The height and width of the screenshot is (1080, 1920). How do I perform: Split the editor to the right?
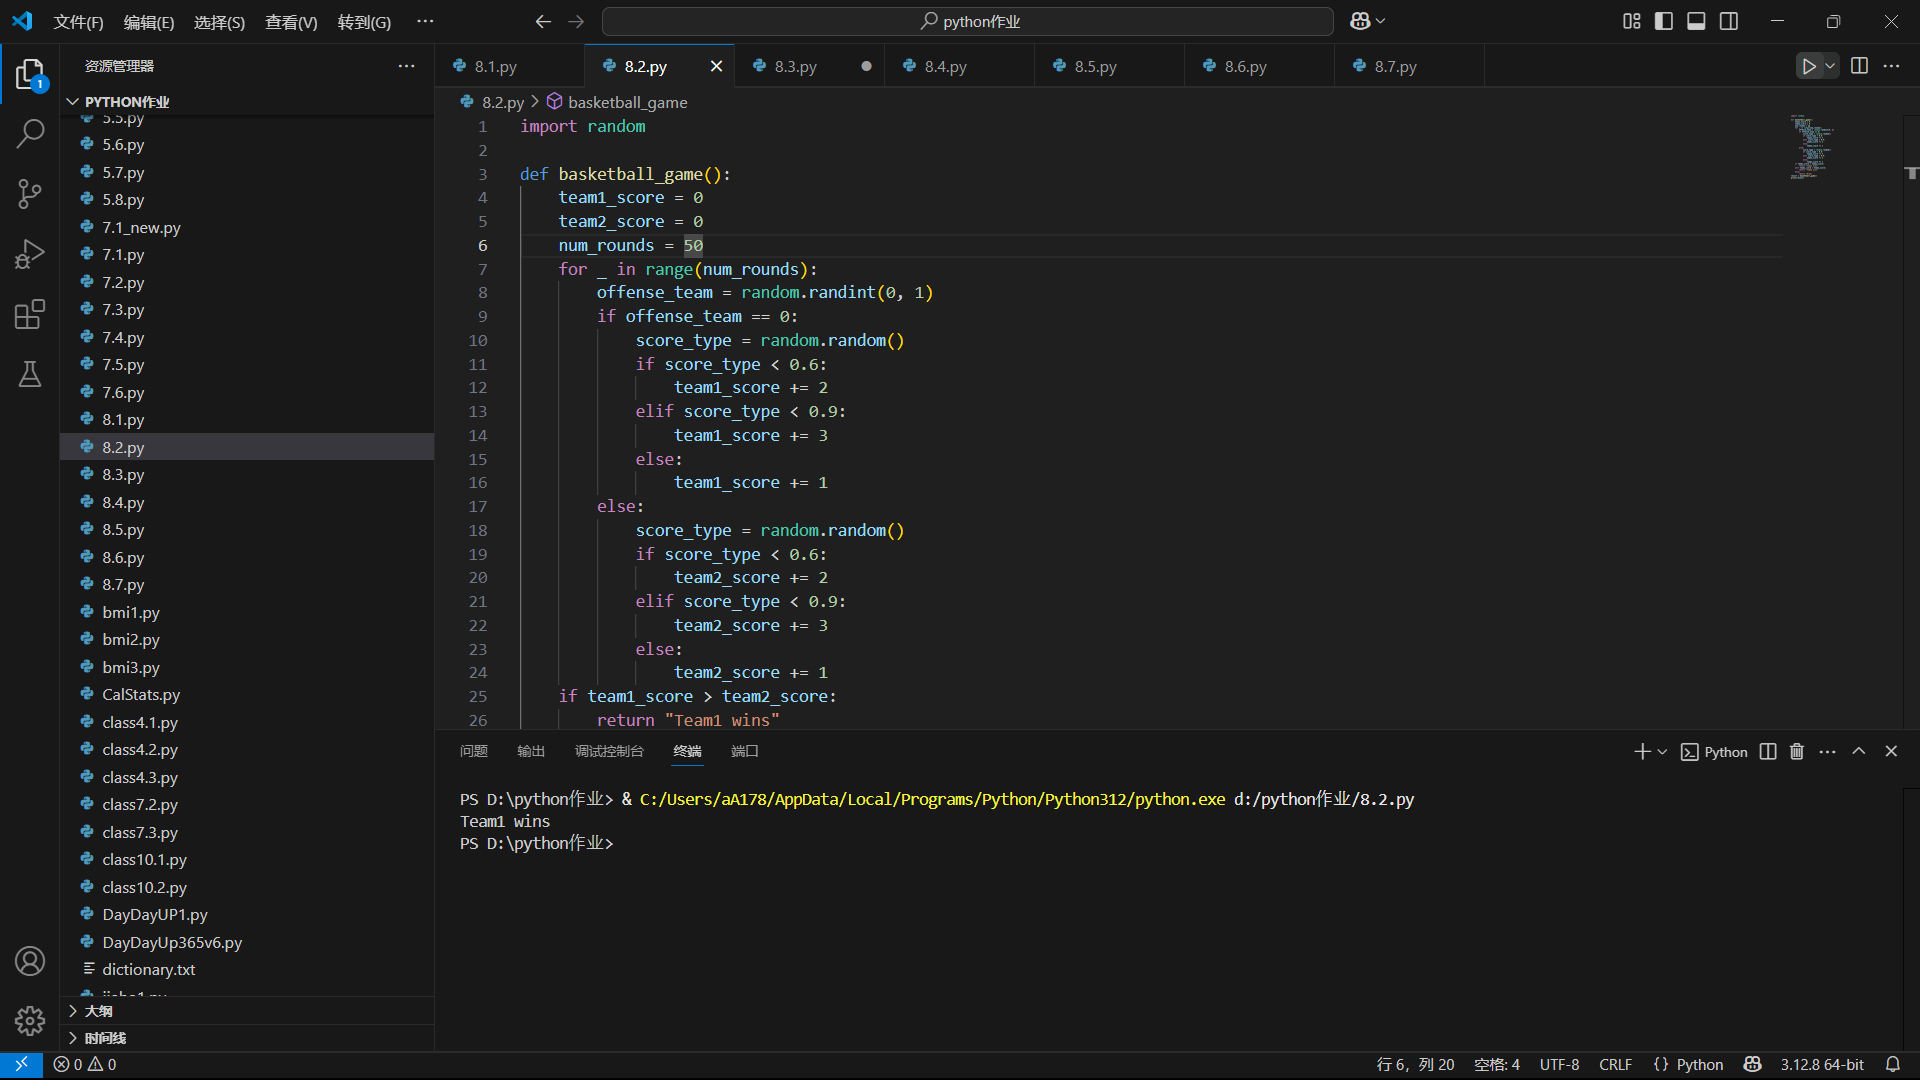(x=1859, y=66)
